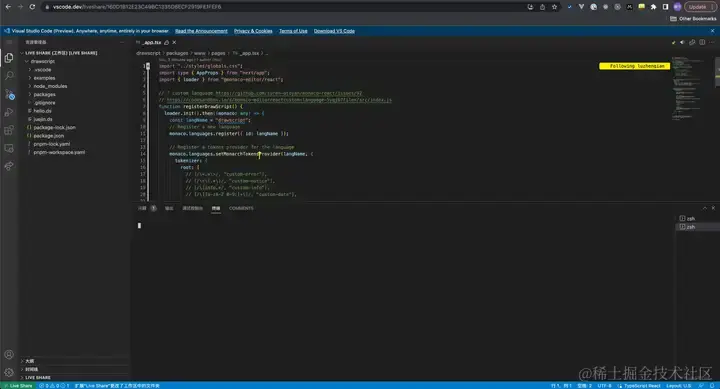Screen dimensions: 720x389
Task: Click the split editor icon
Action: click(702, 42)
